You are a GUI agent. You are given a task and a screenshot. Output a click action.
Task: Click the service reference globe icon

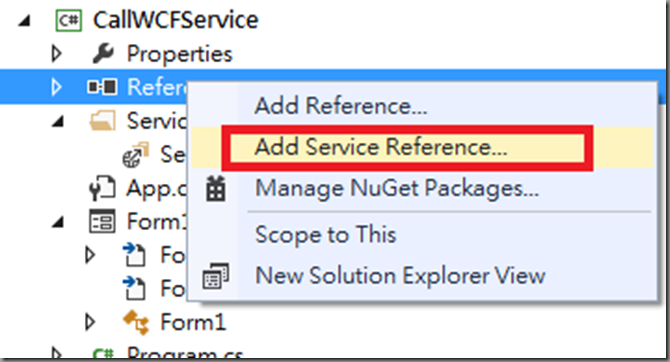[135, 155]
